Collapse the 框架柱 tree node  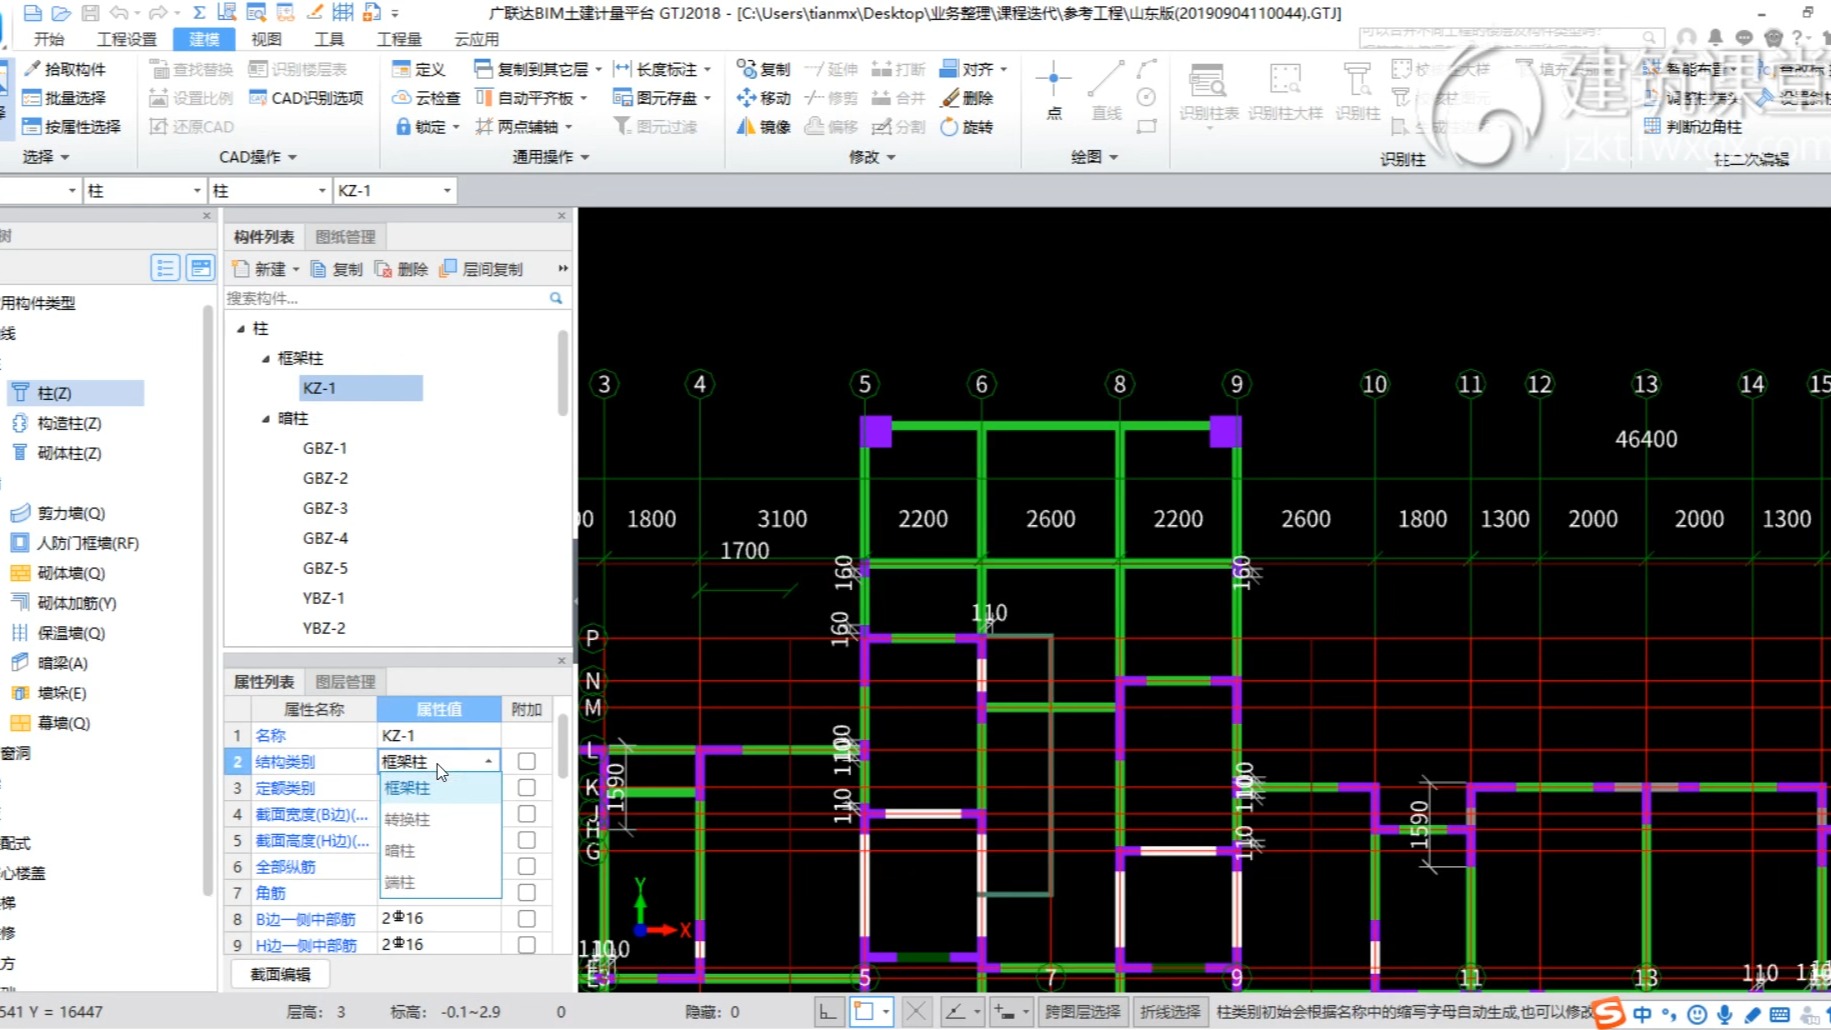coord(266,358)
